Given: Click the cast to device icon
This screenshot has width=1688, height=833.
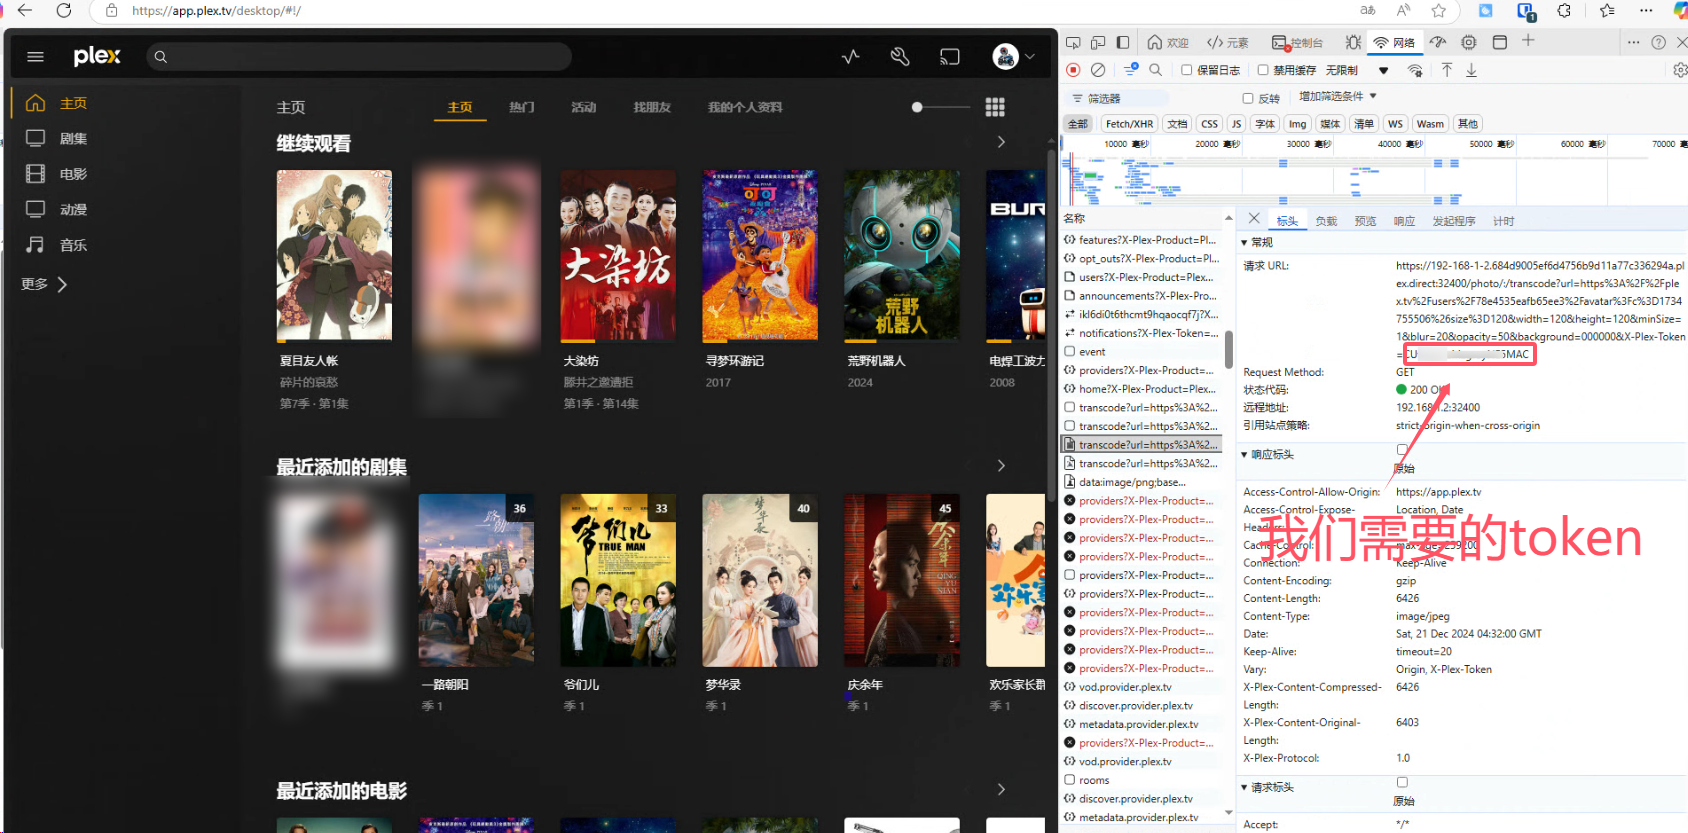Looking at the screenshot, I should pyautogui.click(x=950, y=57).
